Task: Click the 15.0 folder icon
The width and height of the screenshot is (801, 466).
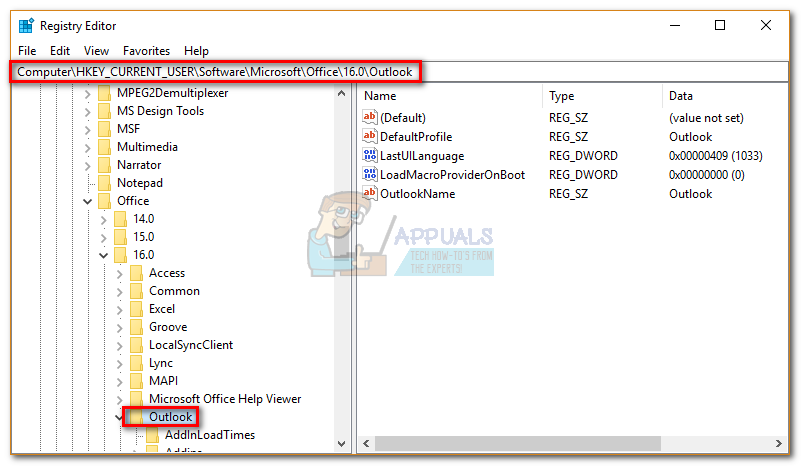Action: (x=121, y=237)
